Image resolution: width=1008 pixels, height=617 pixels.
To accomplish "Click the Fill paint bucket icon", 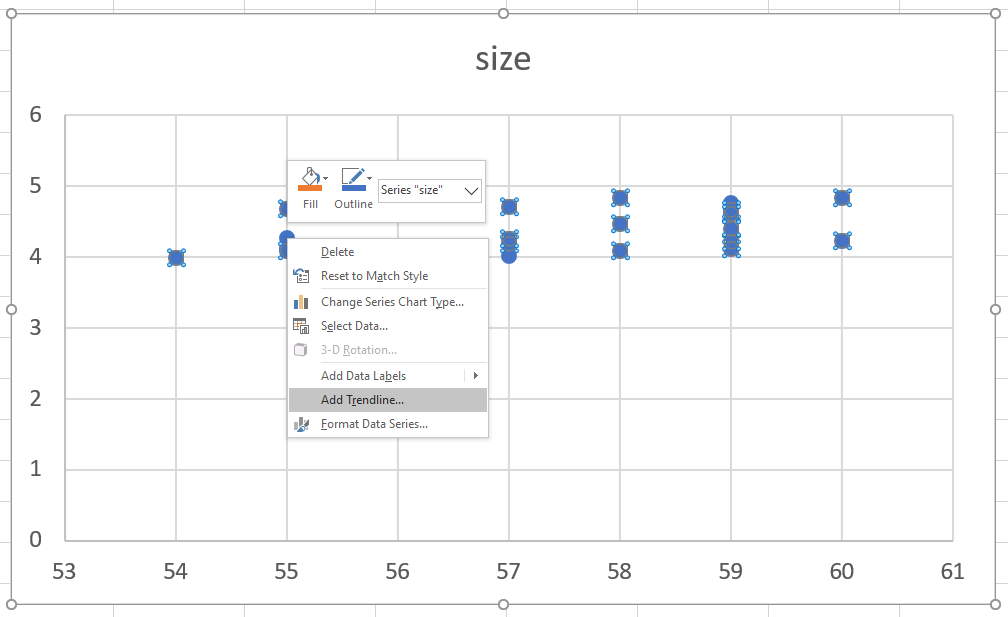I will pyautogui.click(x=309, y=179).
